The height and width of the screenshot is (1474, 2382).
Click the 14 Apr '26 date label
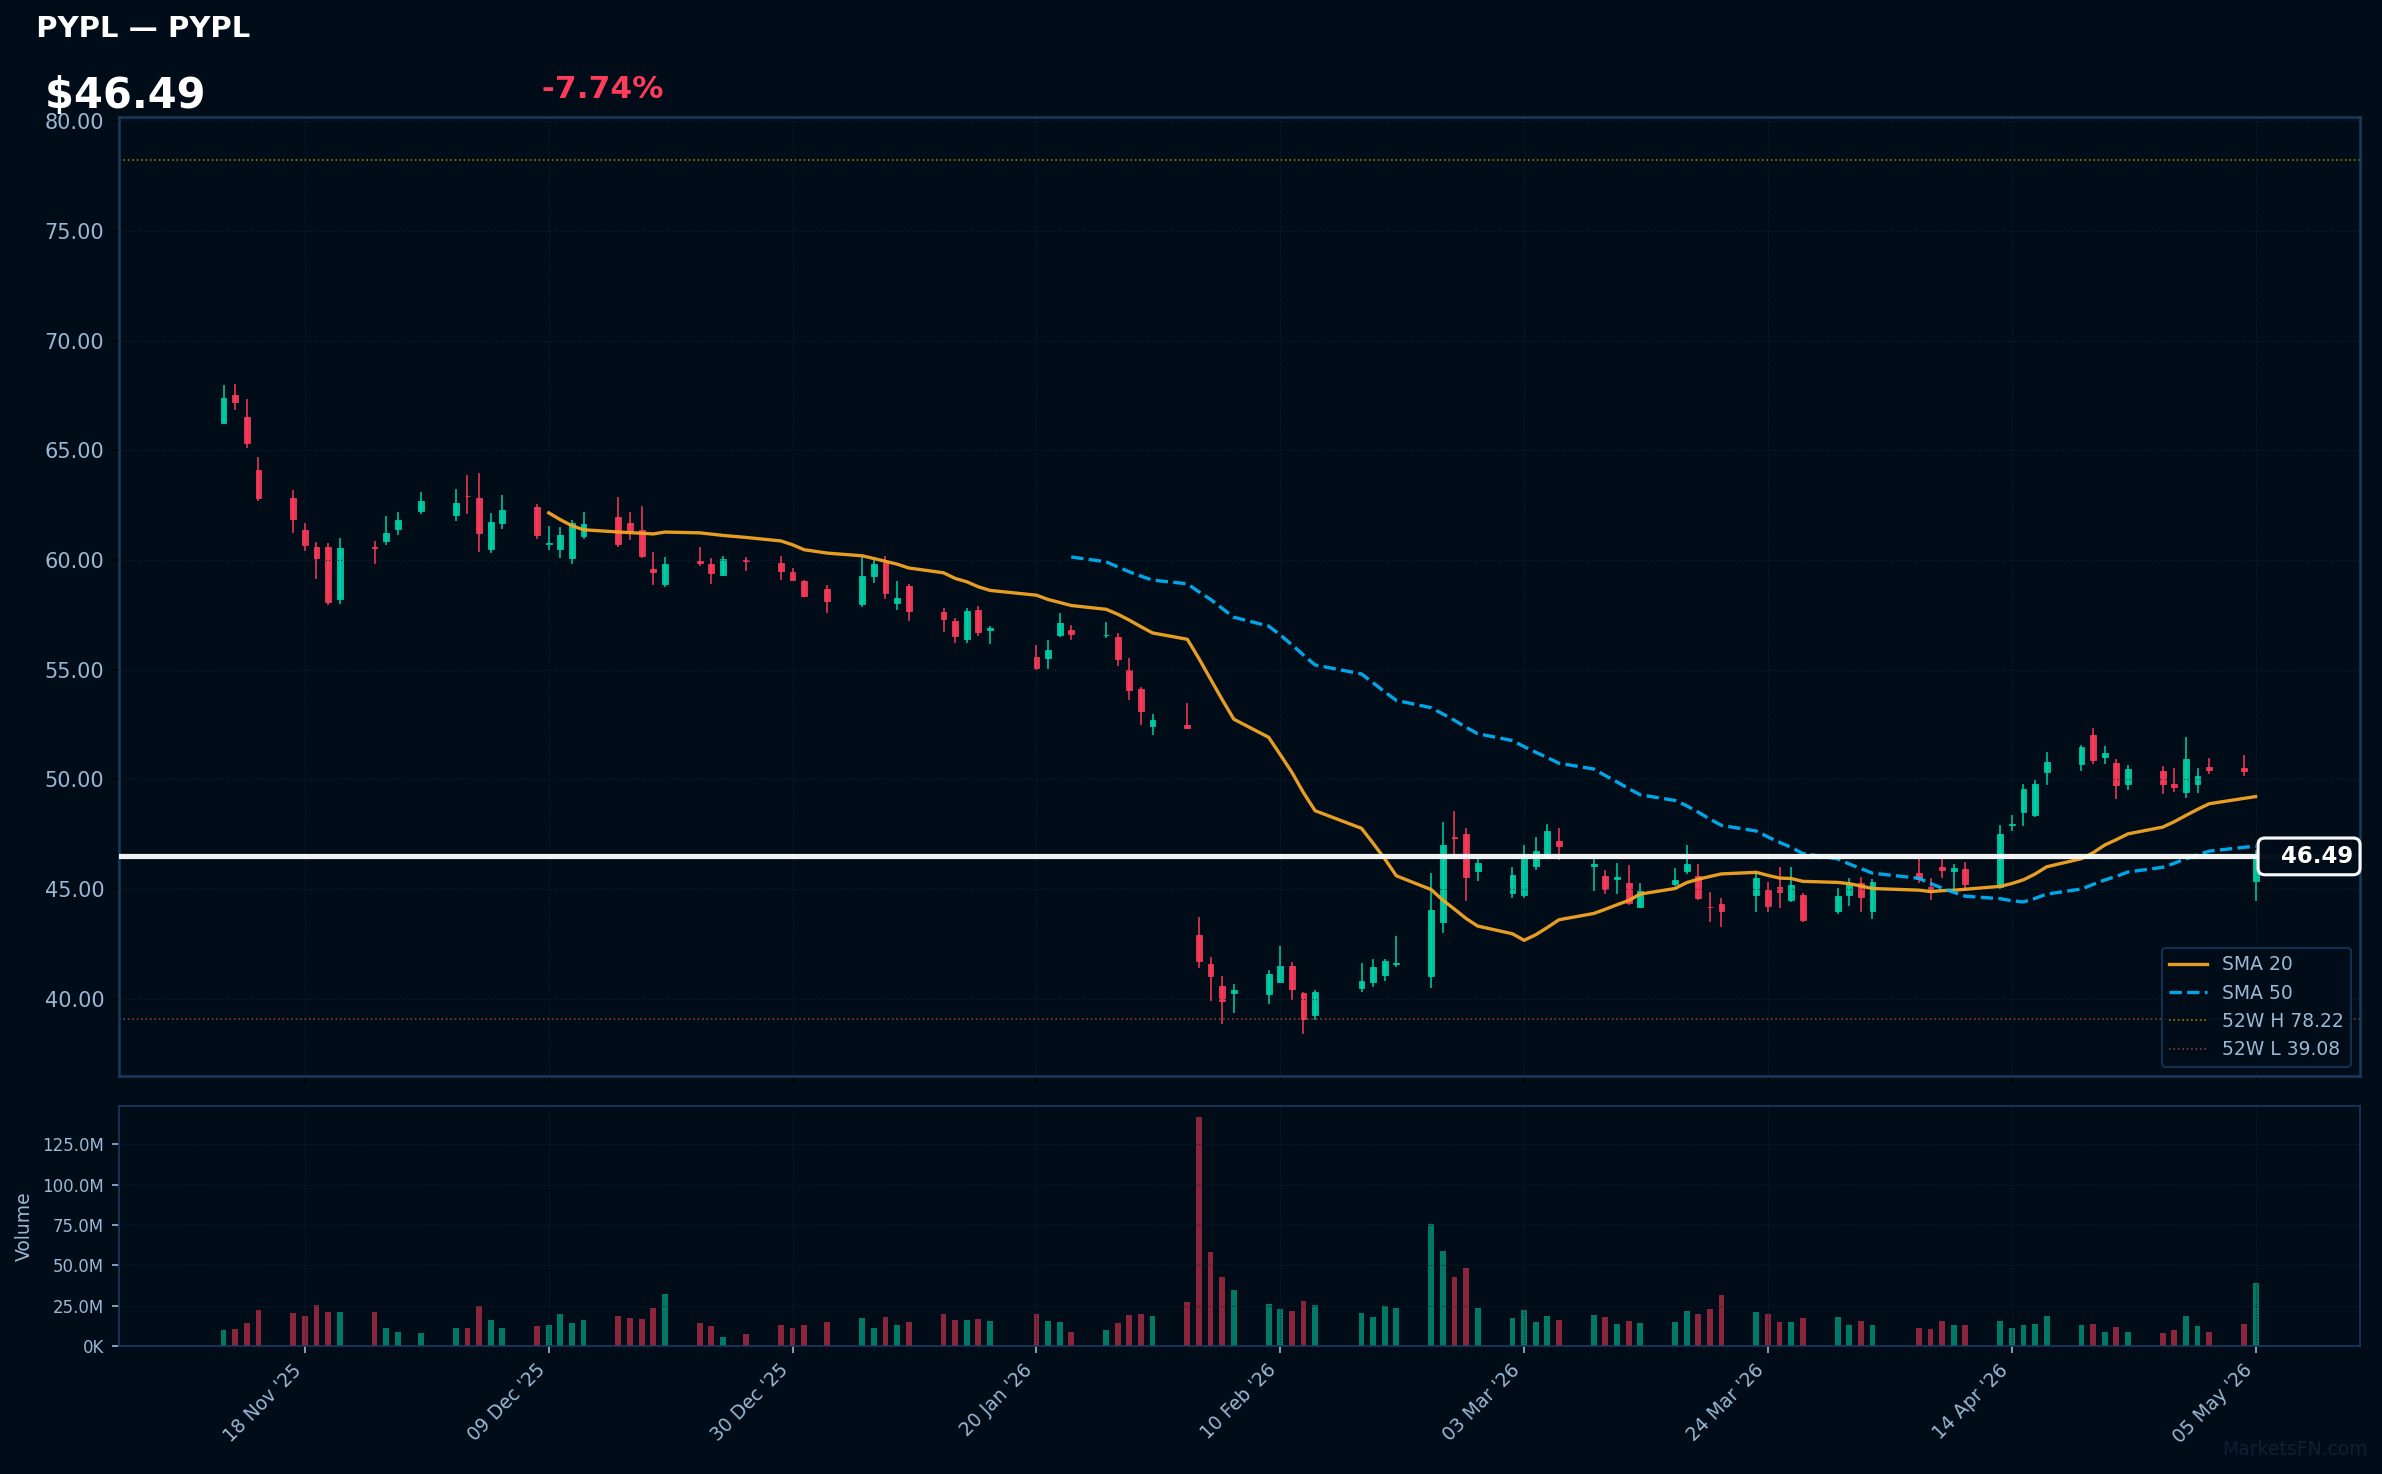coord(1969,1402)
